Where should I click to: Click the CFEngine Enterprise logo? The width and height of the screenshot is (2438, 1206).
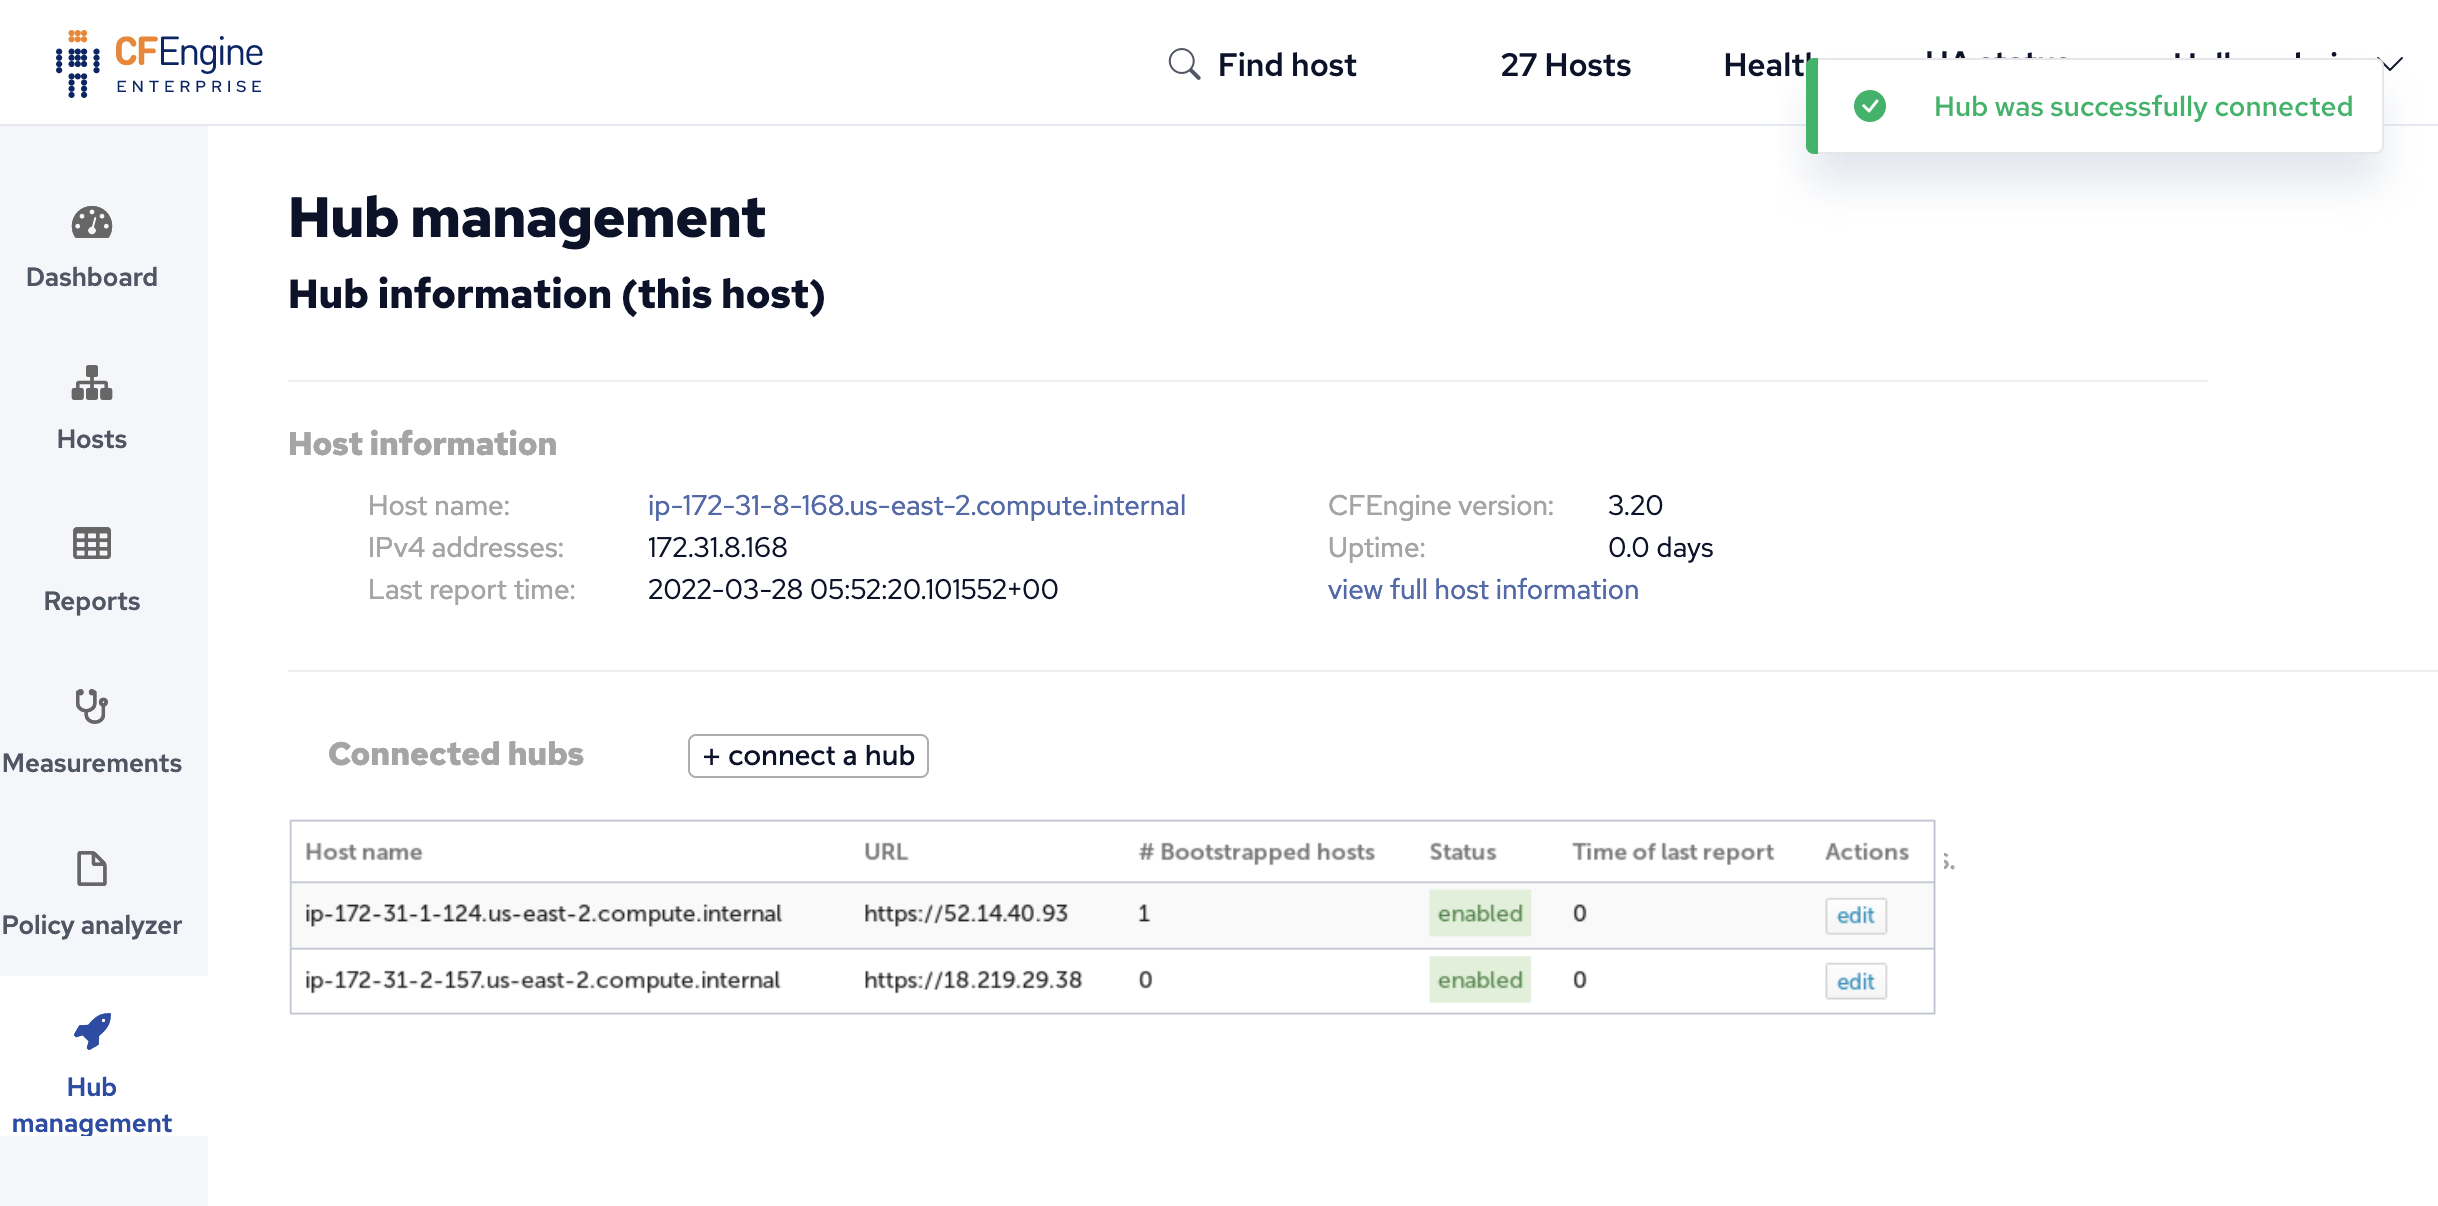point(160,64)
